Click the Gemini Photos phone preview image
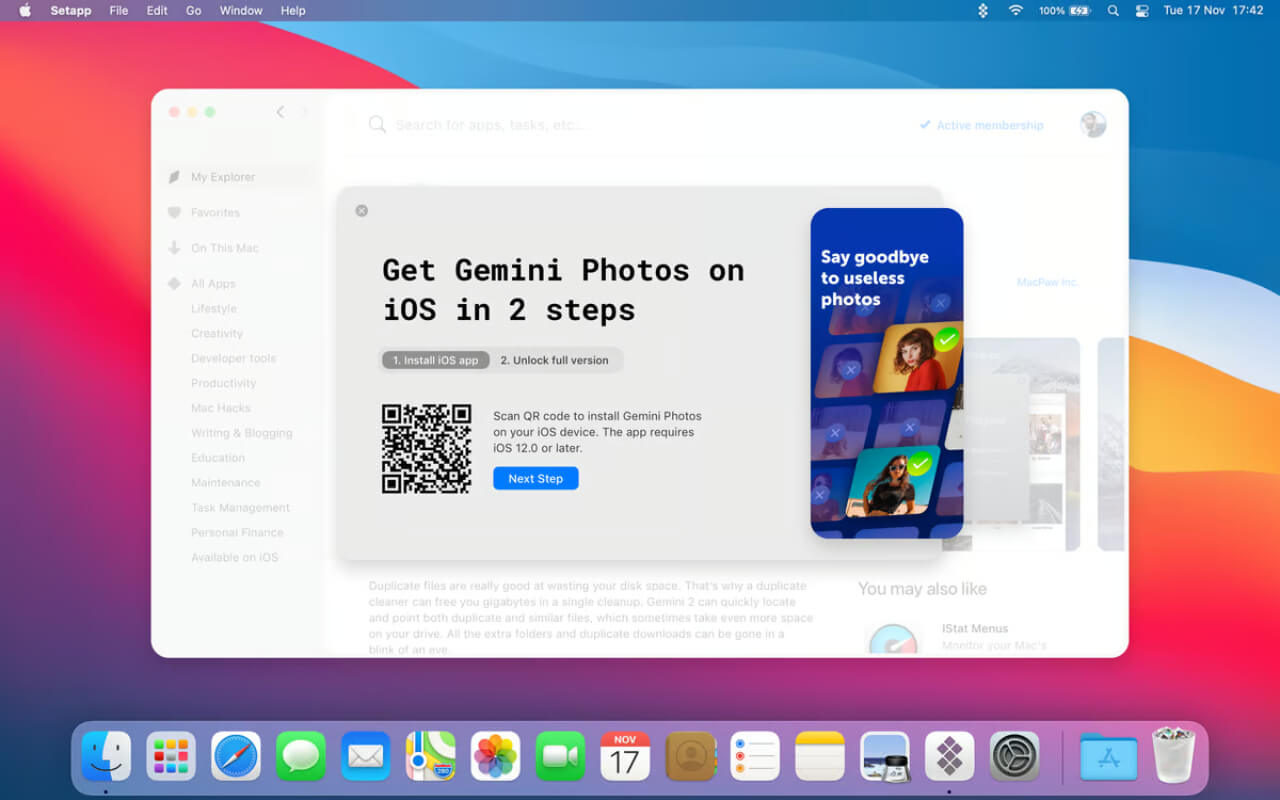Image resolution: width=1280 pixels, height=800 pixels. click(x=887, y=373)
